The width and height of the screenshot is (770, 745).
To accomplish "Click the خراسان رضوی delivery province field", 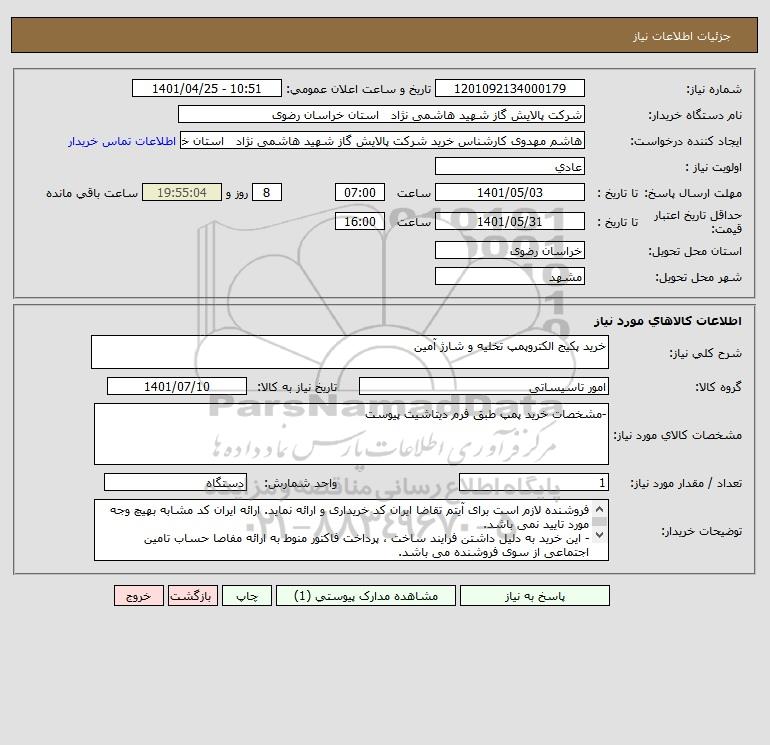I will pos(510,250).
